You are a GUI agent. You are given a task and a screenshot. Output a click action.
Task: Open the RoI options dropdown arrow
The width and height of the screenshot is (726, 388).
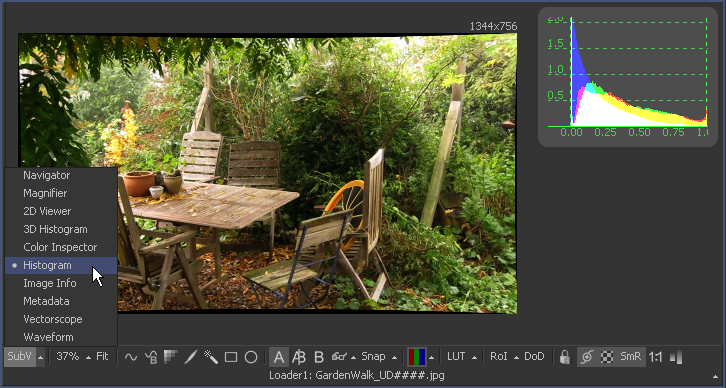[x=516, y=357]
